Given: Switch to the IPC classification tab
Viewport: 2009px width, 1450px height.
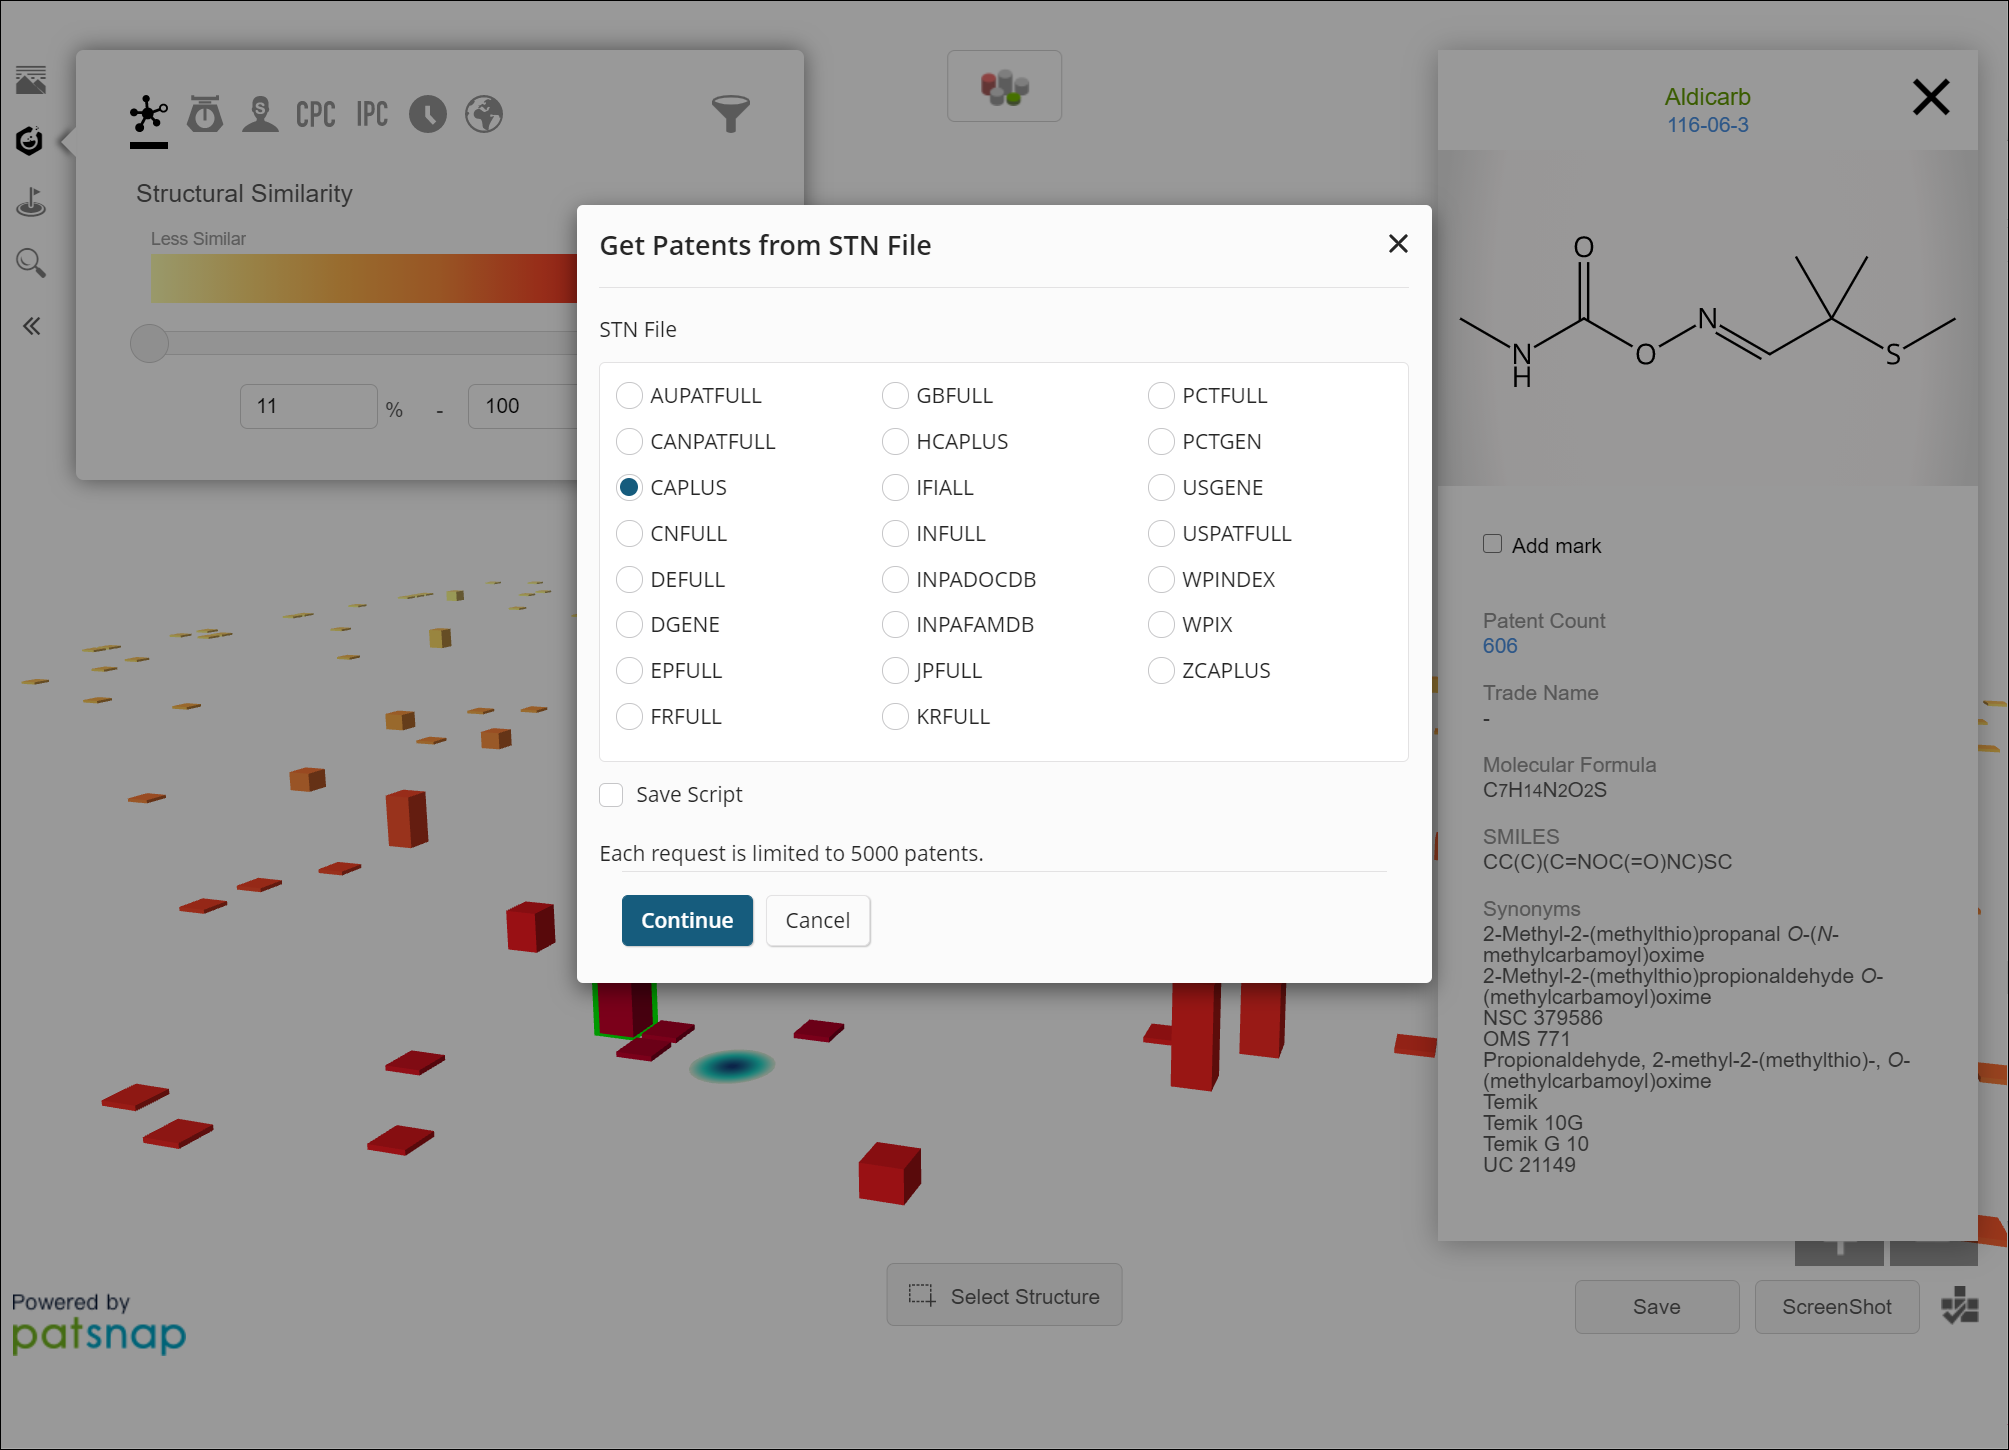Looking at the screenshot, I should [372, 114].
